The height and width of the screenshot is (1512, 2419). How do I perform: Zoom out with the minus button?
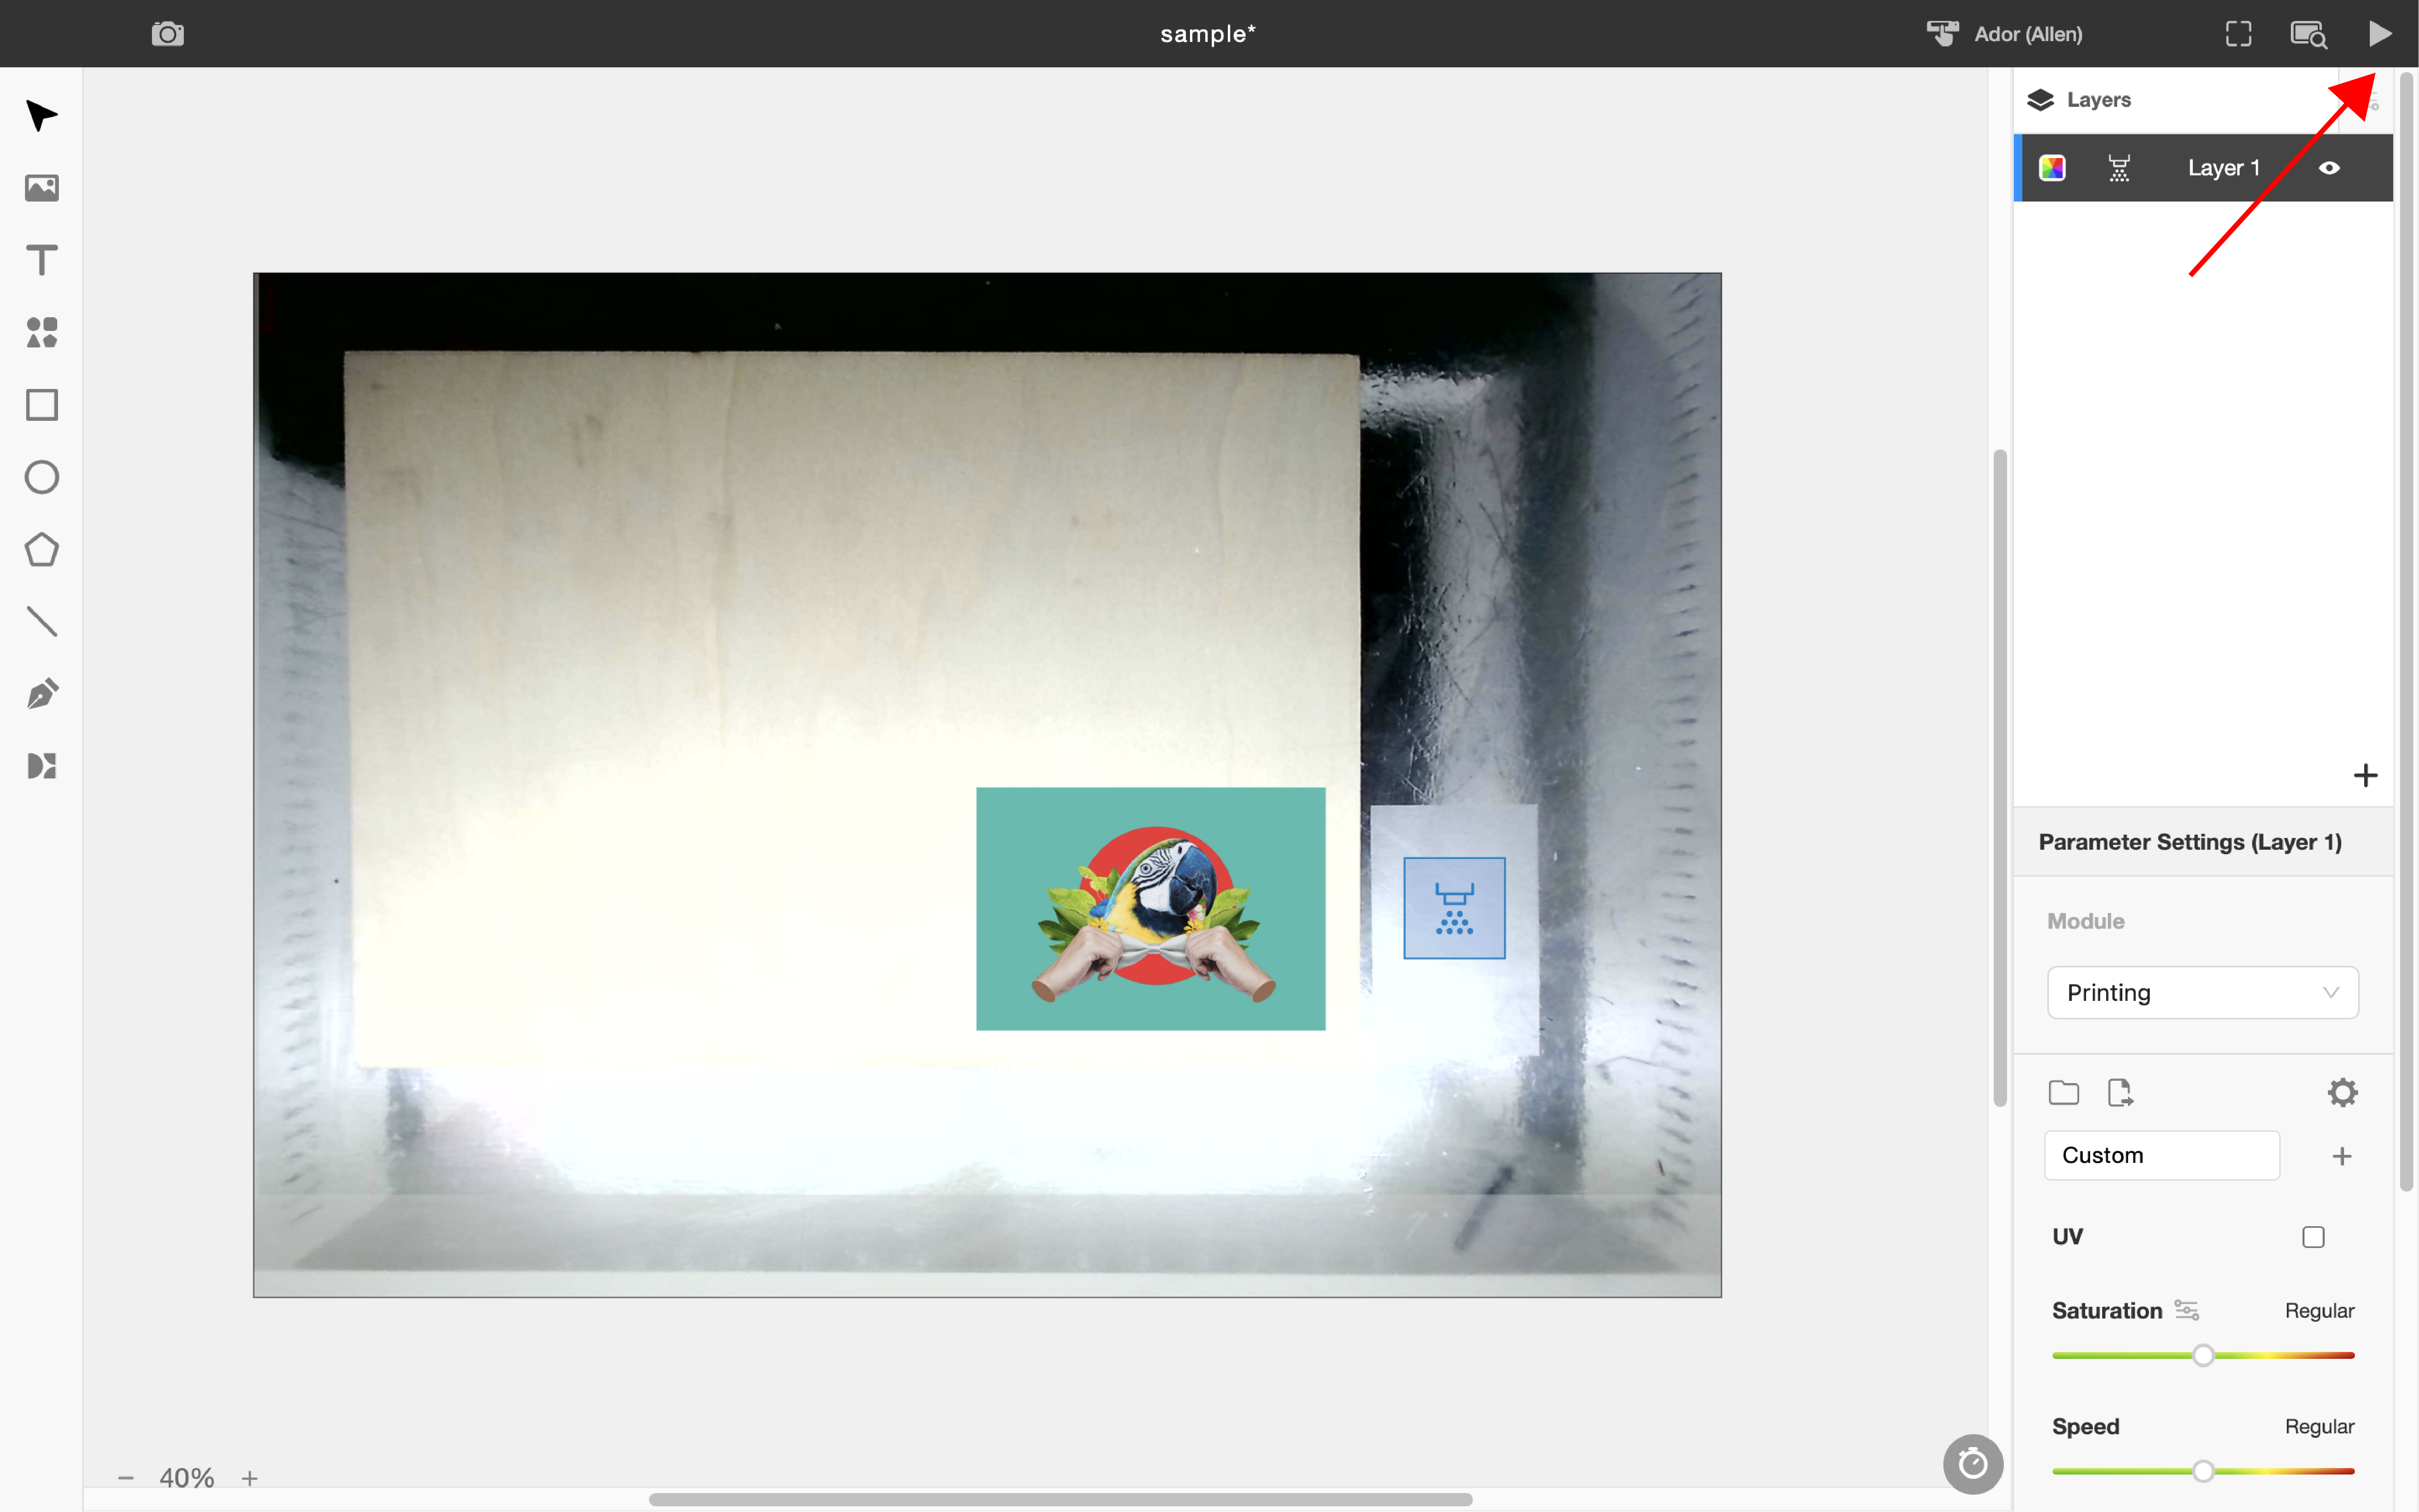click(126, 1478)
